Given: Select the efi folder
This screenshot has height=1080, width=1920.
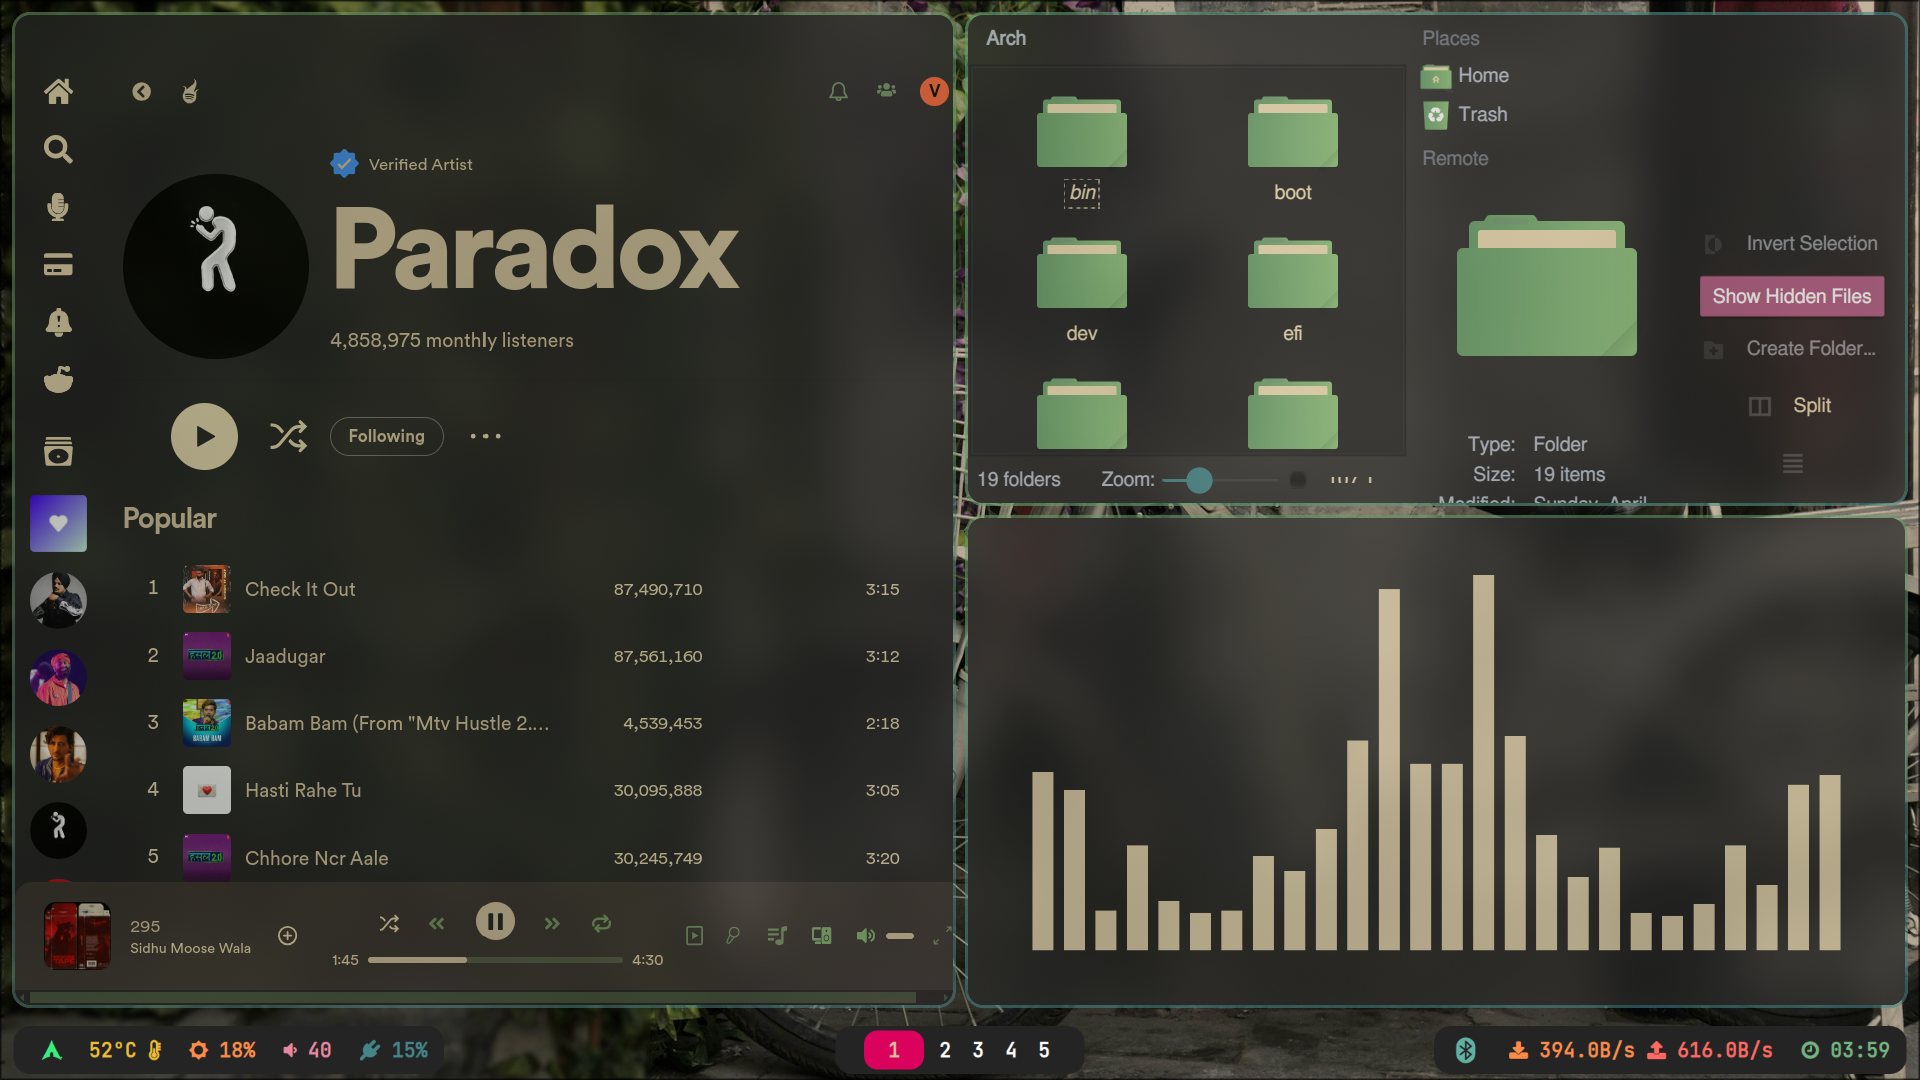Looking at the screenshot, I should click(x=1292, y=292).
